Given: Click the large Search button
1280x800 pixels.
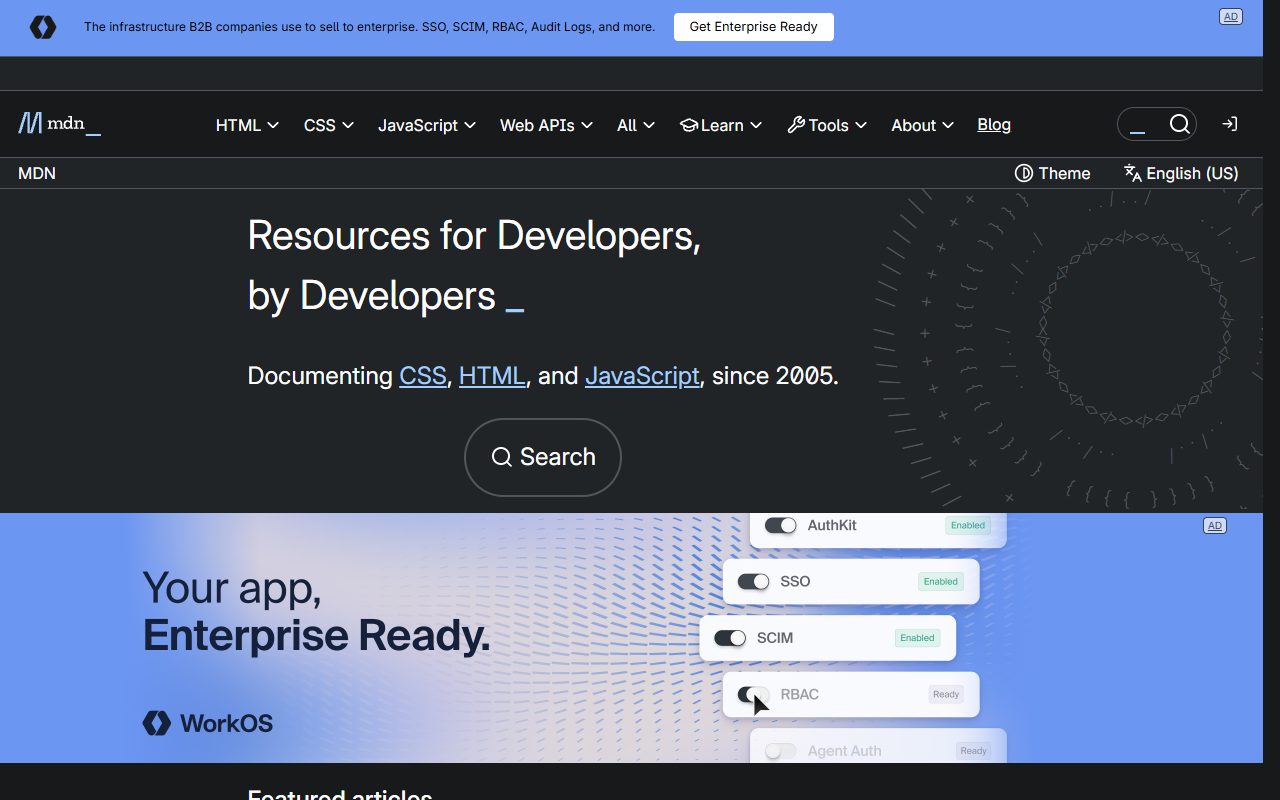Looking at the screenshot, I should pos(543,457).
